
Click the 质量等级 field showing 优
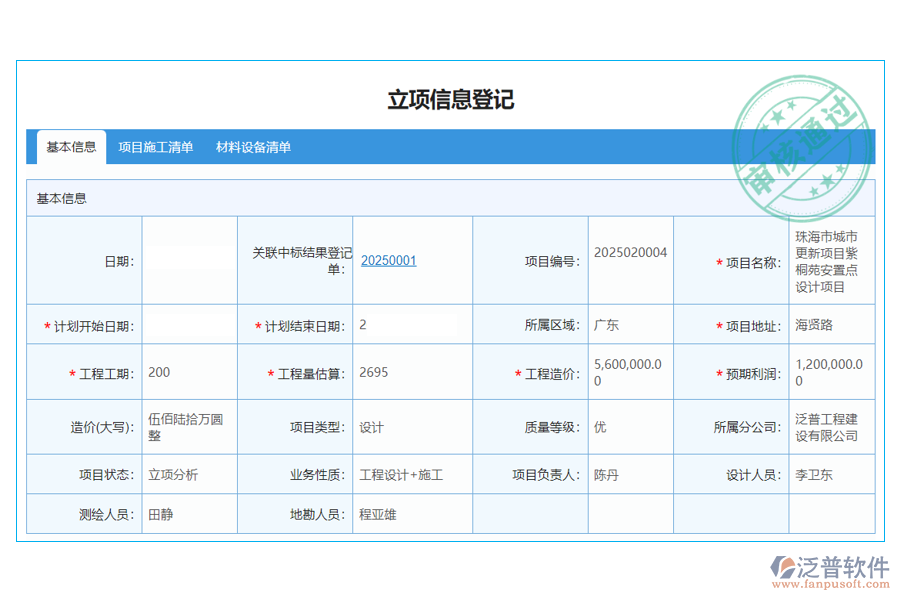[629, 426]
